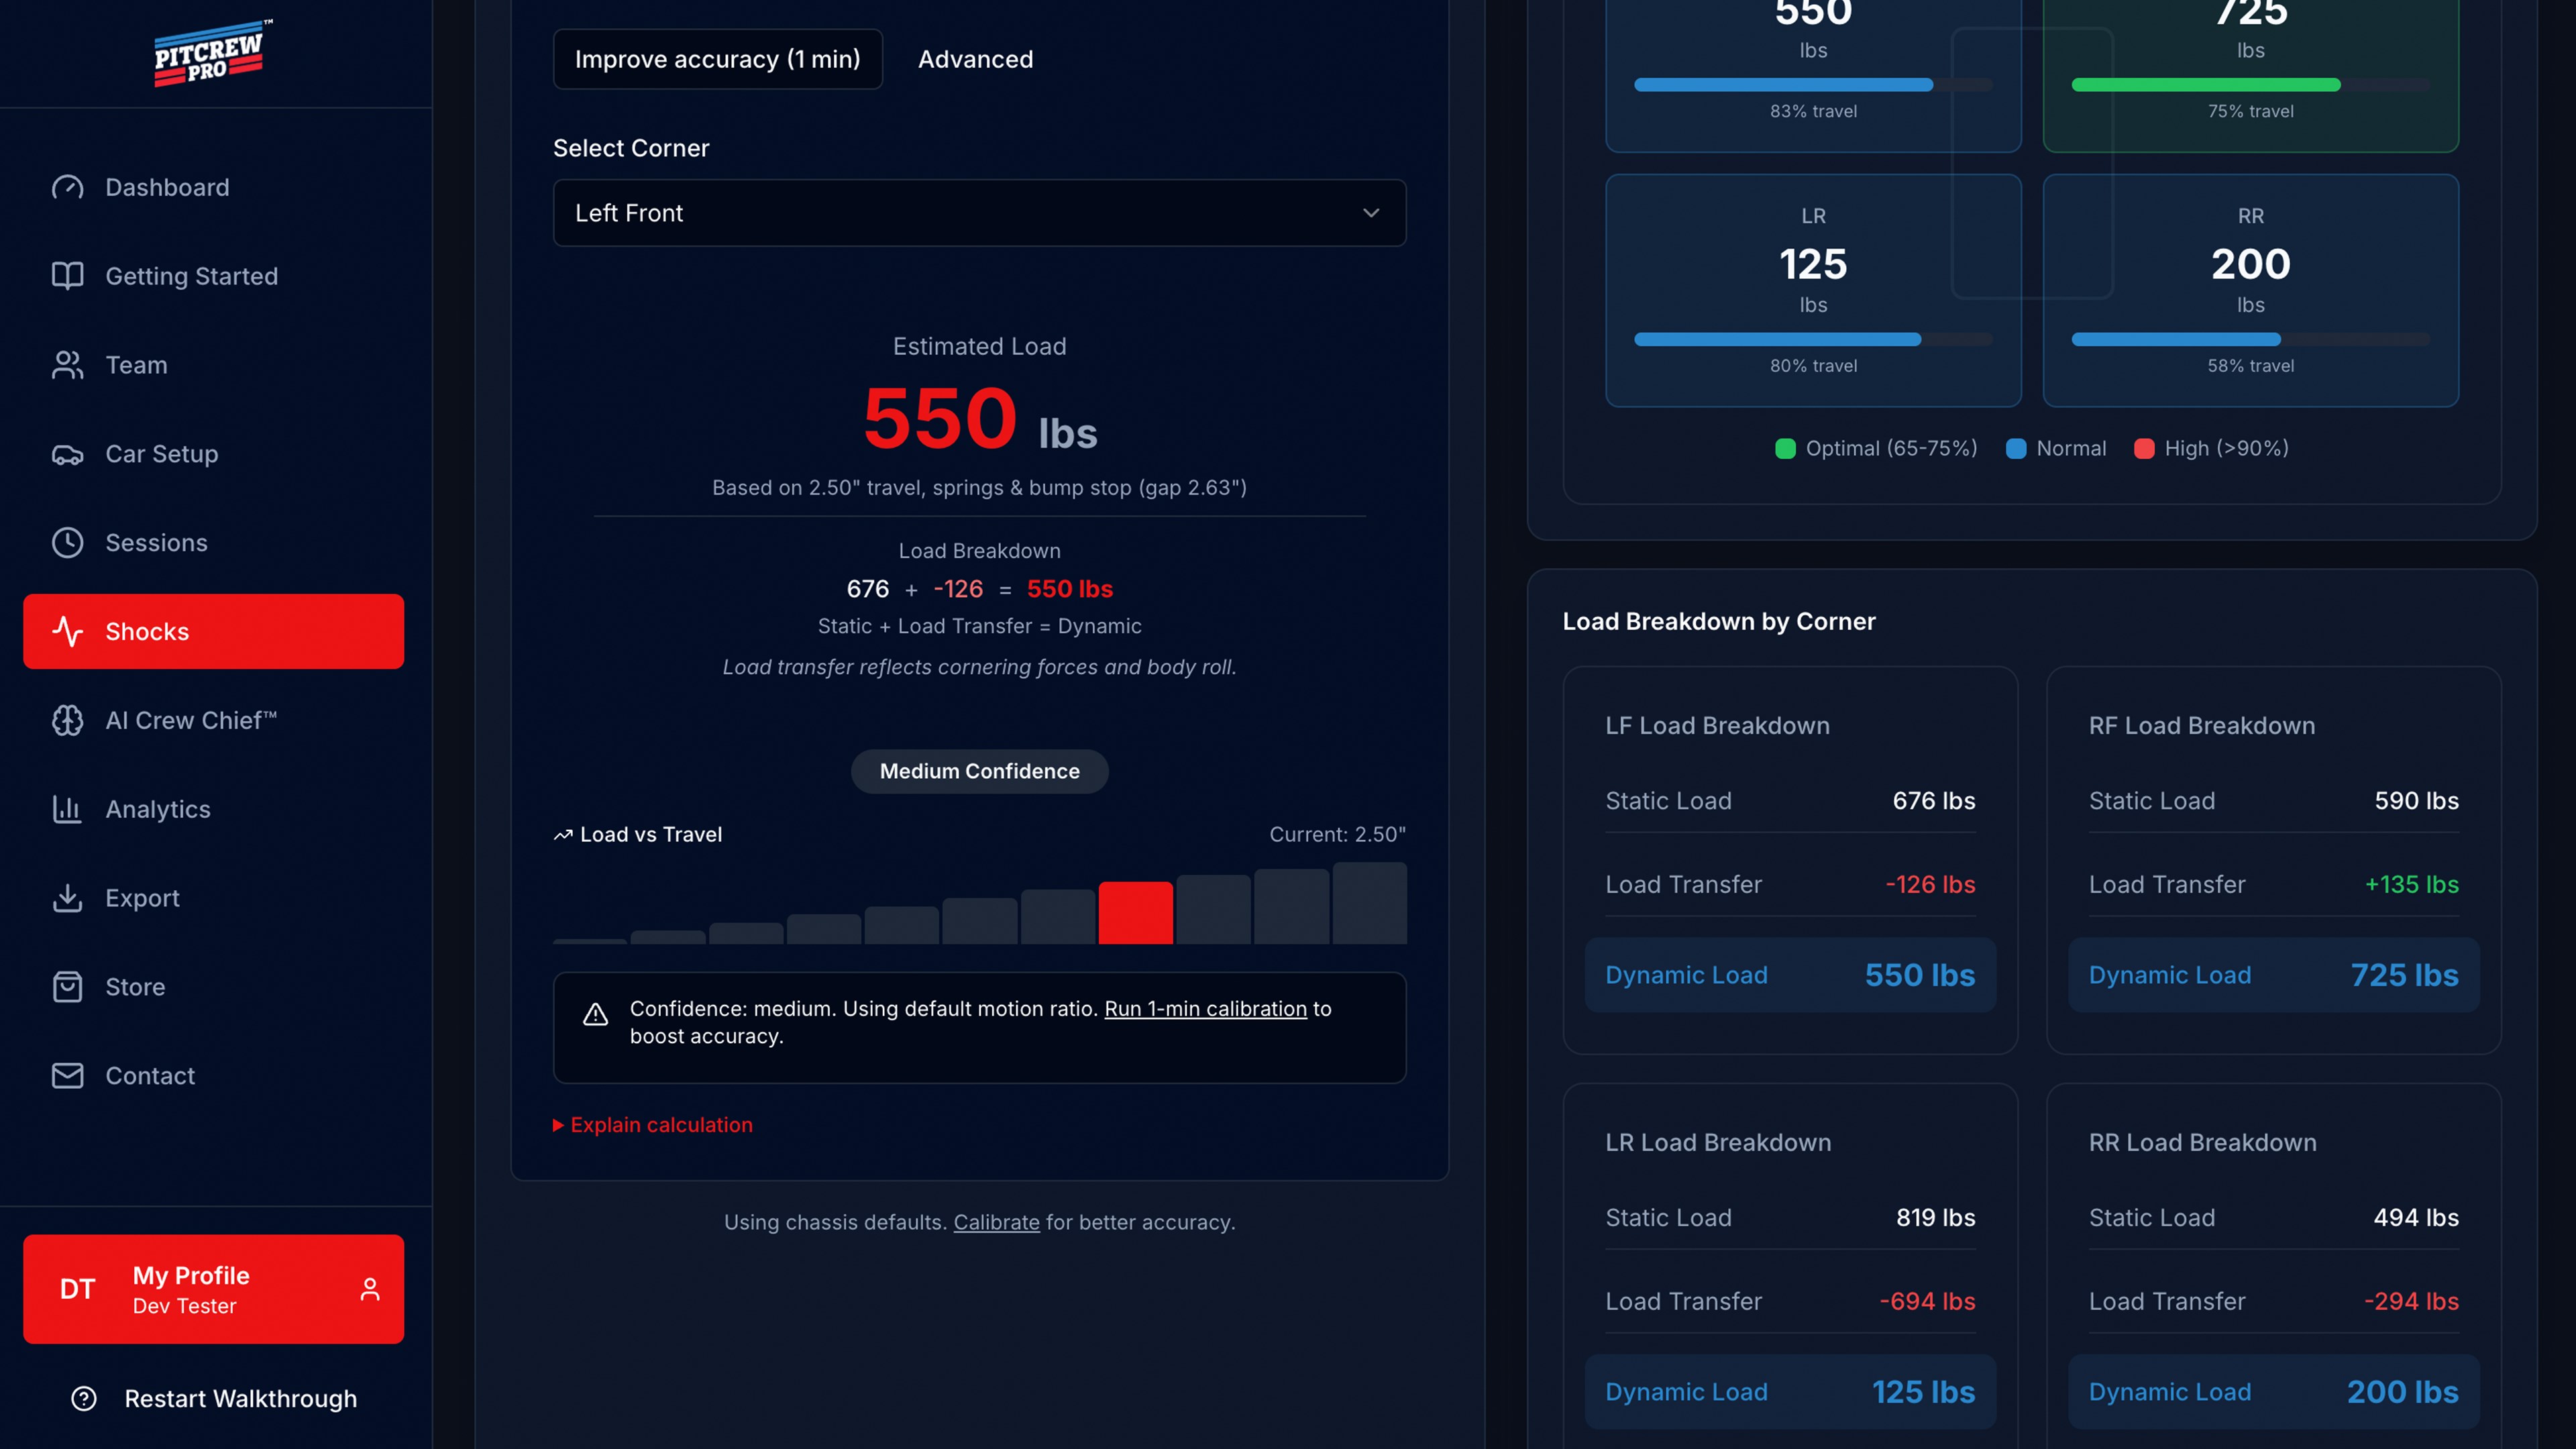This screenshot has width=2576, height=1449.
Task: Click the Contact envelope icon
Action: tap(67, 1076)
